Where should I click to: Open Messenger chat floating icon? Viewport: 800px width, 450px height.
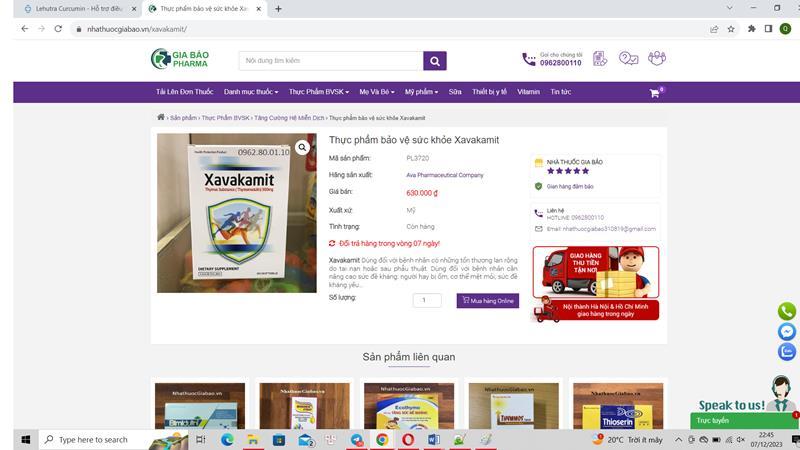[x=787, y=332]
